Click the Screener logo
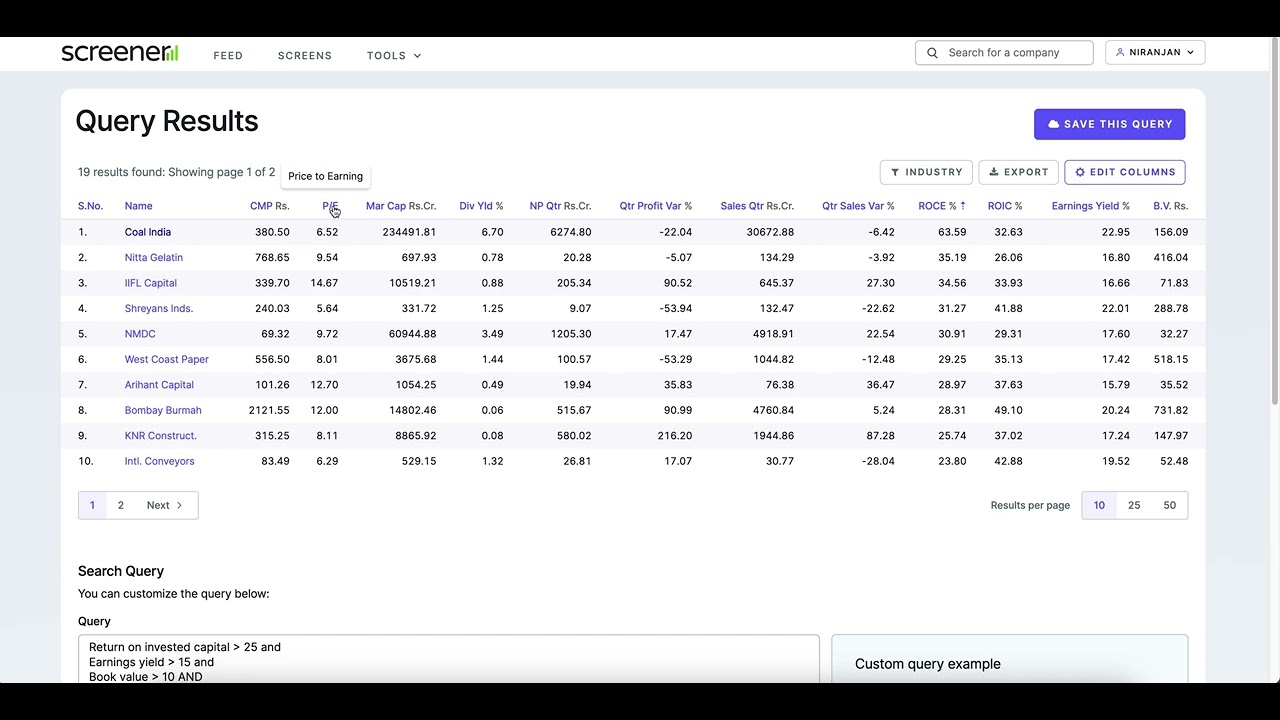The image size is (1280, 720). point(120,53)
